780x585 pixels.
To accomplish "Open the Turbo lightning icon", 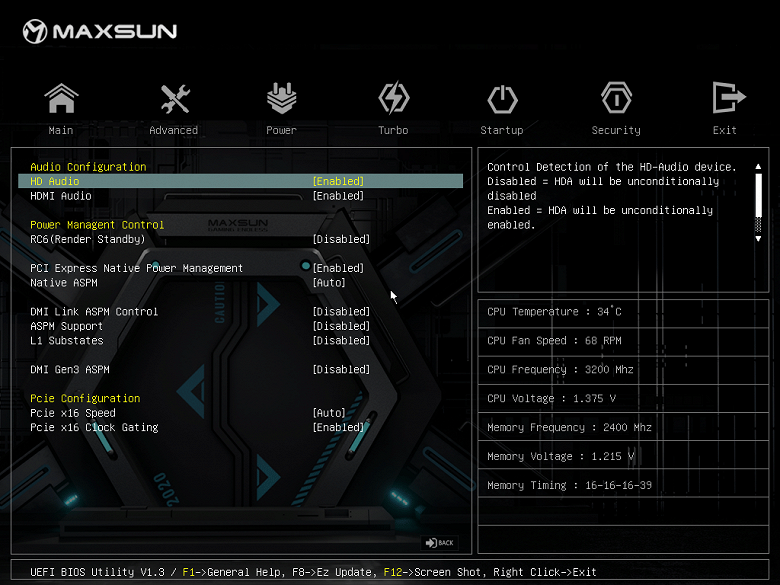I will click(x=393, y=98).
